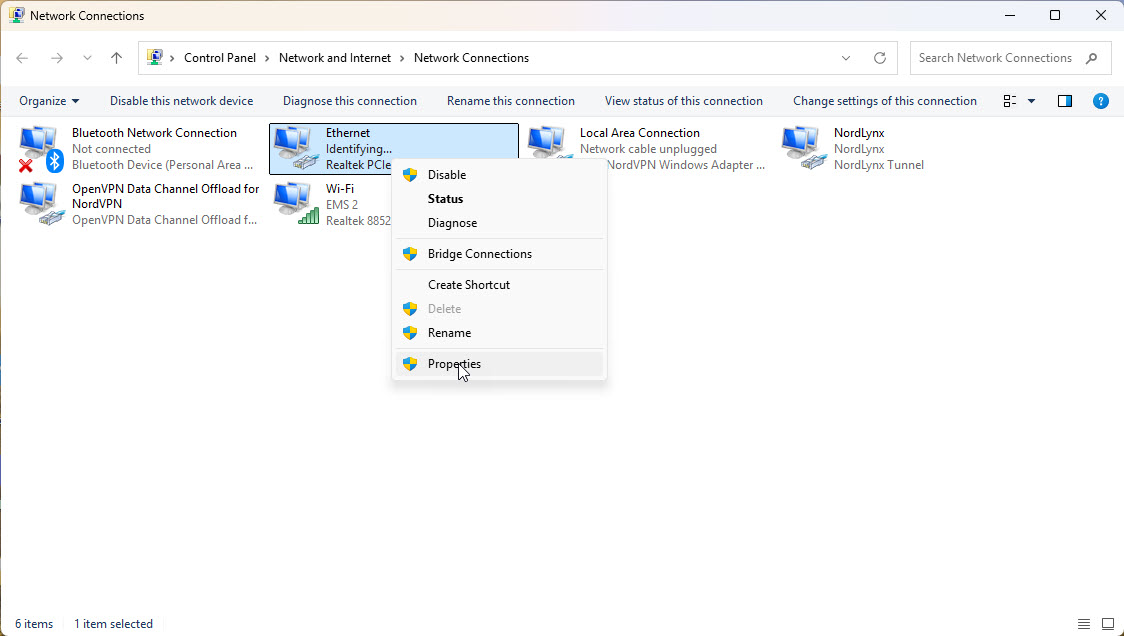Click Diagnose this connection in toolbar

coord(349,101)
